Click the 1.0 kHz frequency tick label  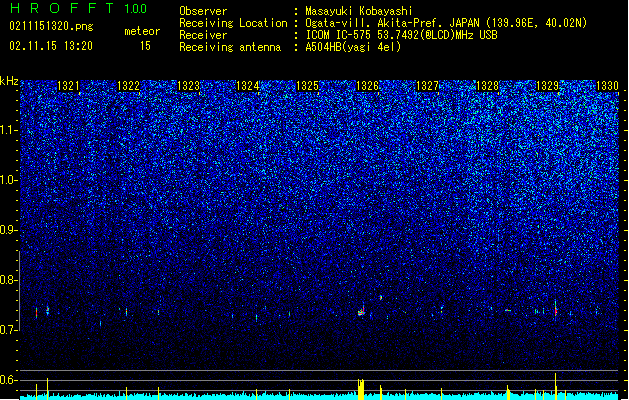8,180
